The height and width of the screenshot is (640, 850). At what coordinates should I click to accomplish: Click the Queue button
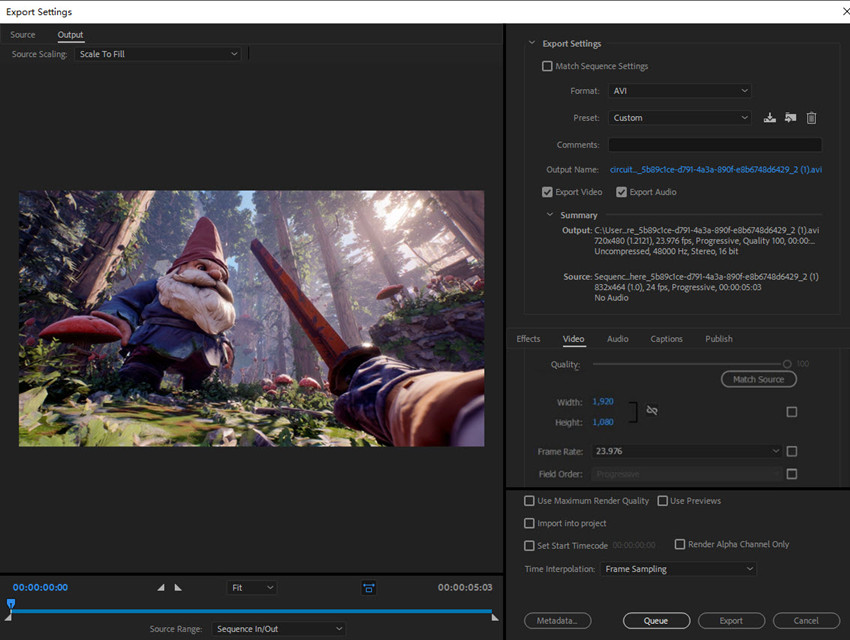click(x=656, y=621)
